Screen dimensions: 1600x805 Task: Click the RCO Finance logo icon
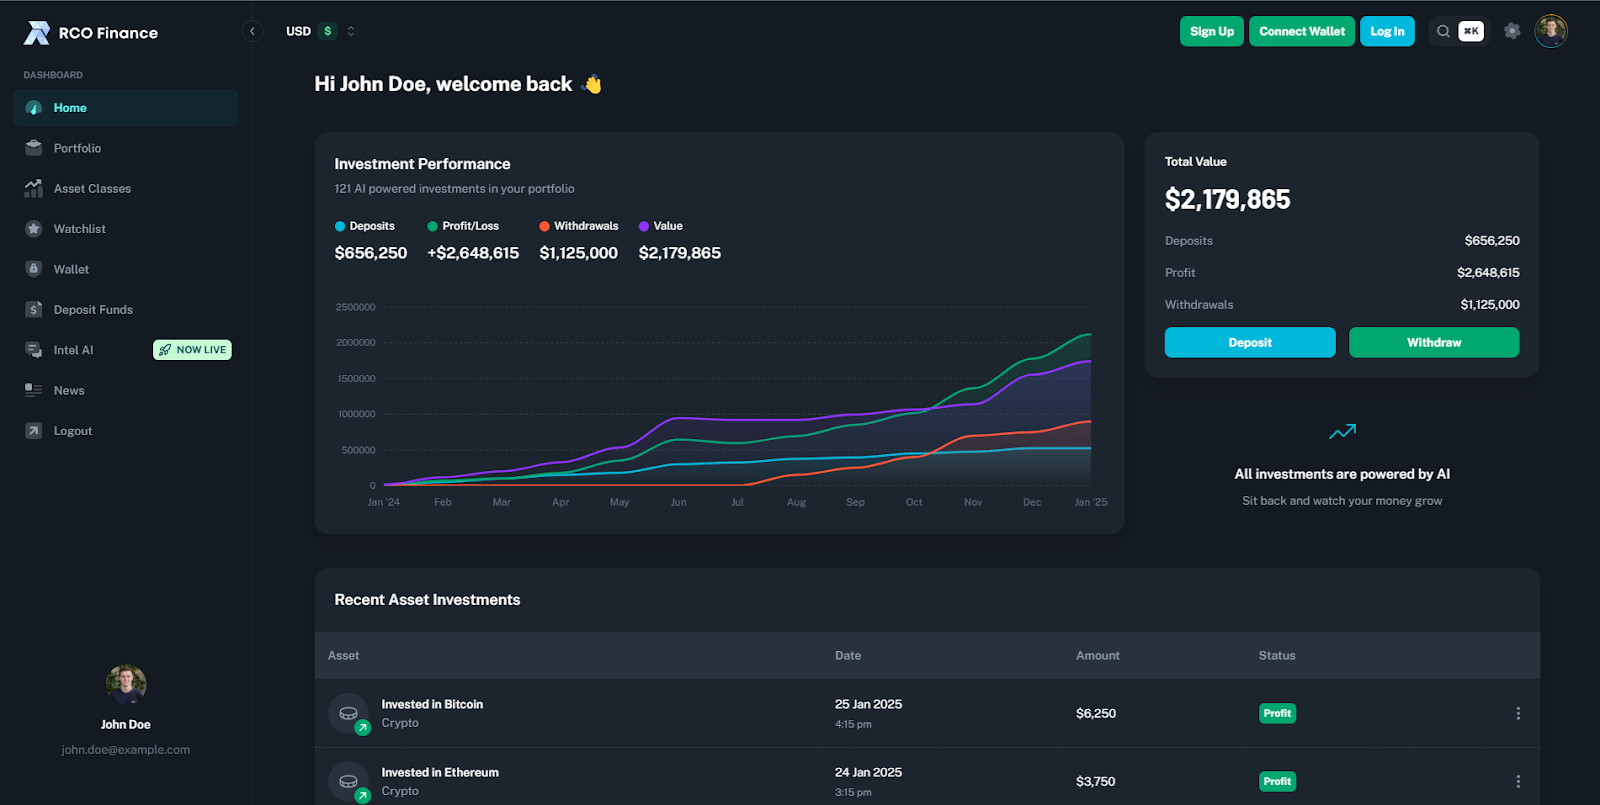[x=37, y=33]
